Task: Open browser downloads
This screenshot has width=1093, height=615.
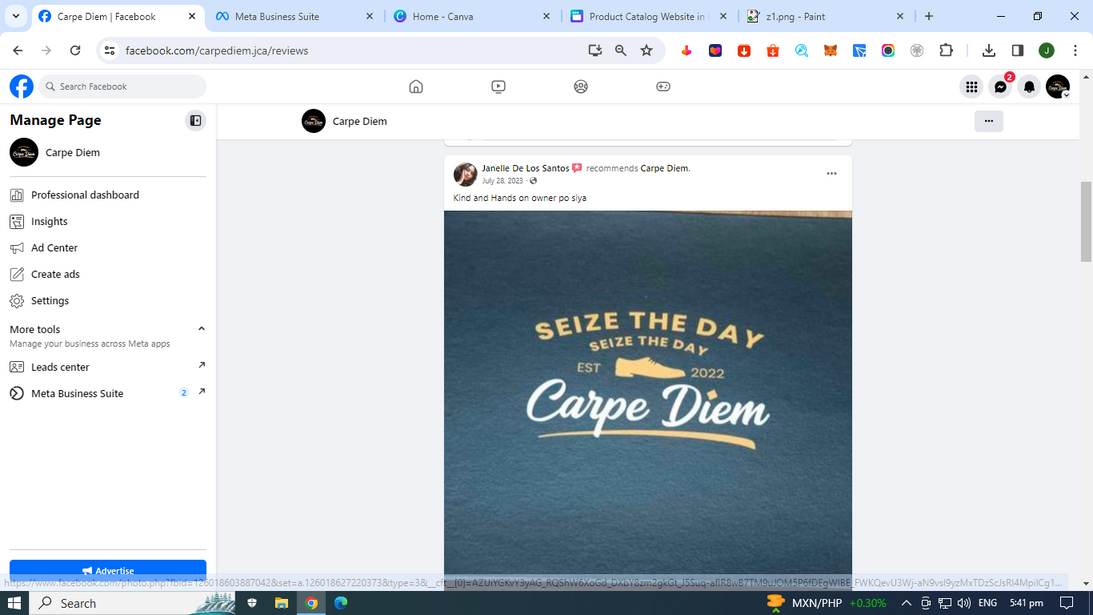Action: (988, 50)
